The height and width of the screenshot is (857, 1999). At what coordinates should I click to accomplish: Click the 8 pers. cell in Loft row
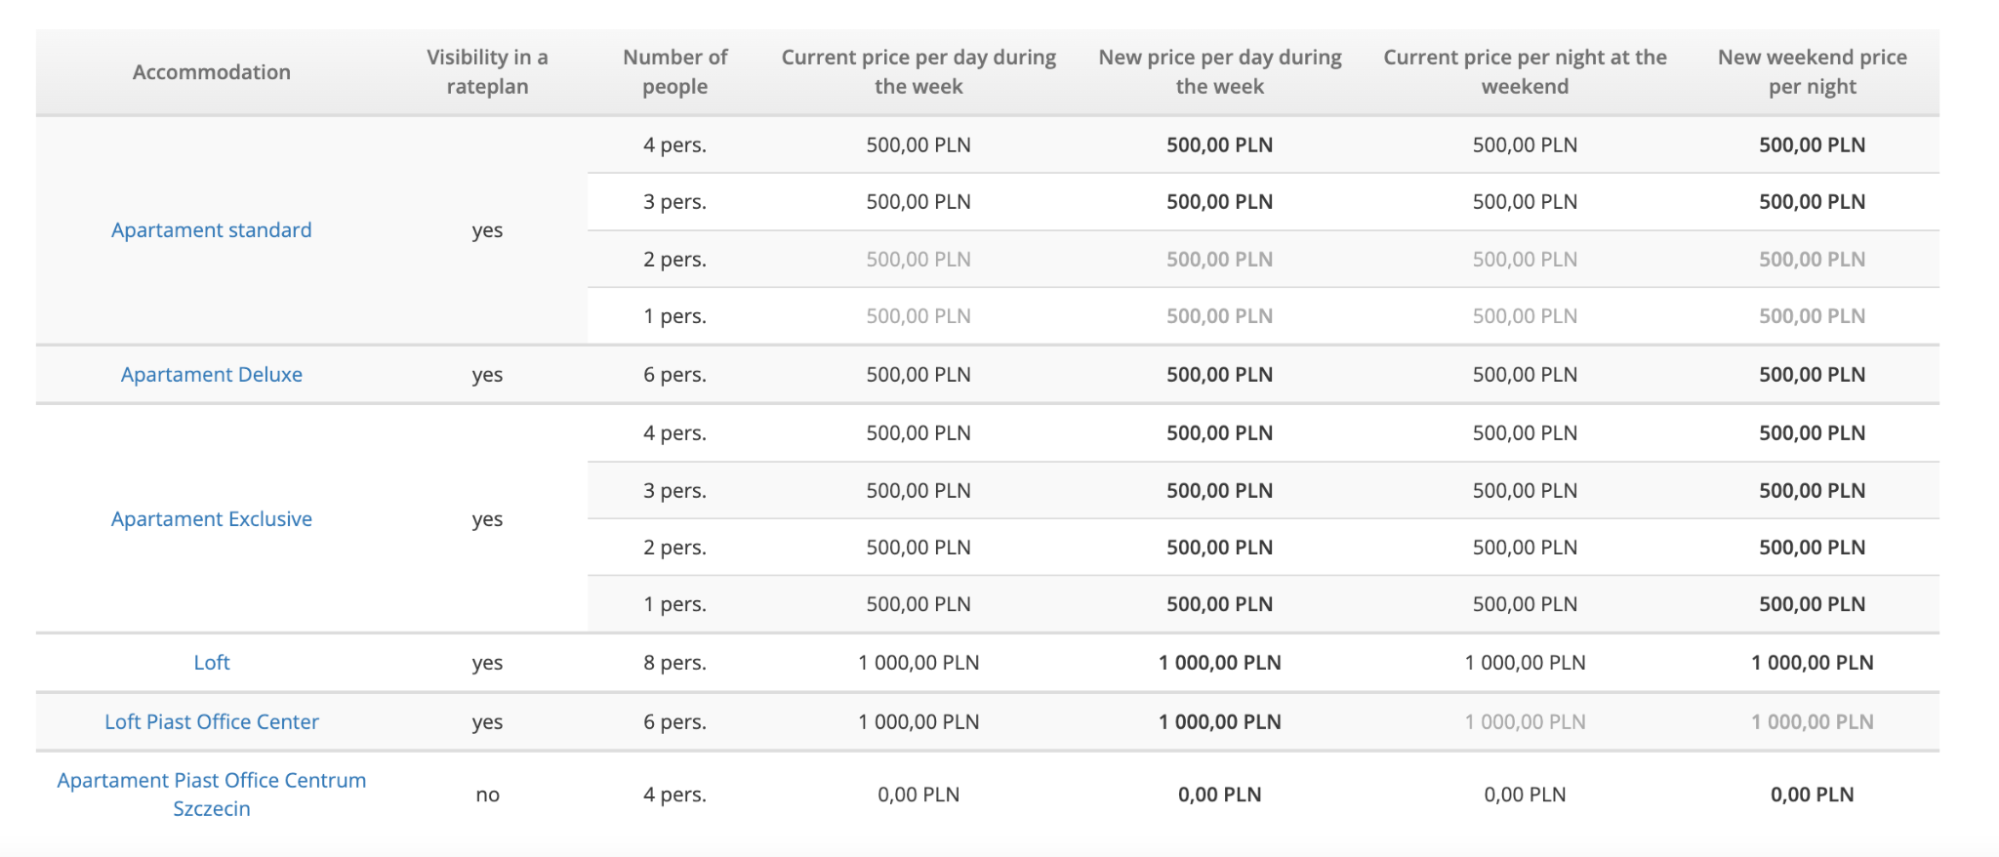pyautogui.click(x=675, y=663)
